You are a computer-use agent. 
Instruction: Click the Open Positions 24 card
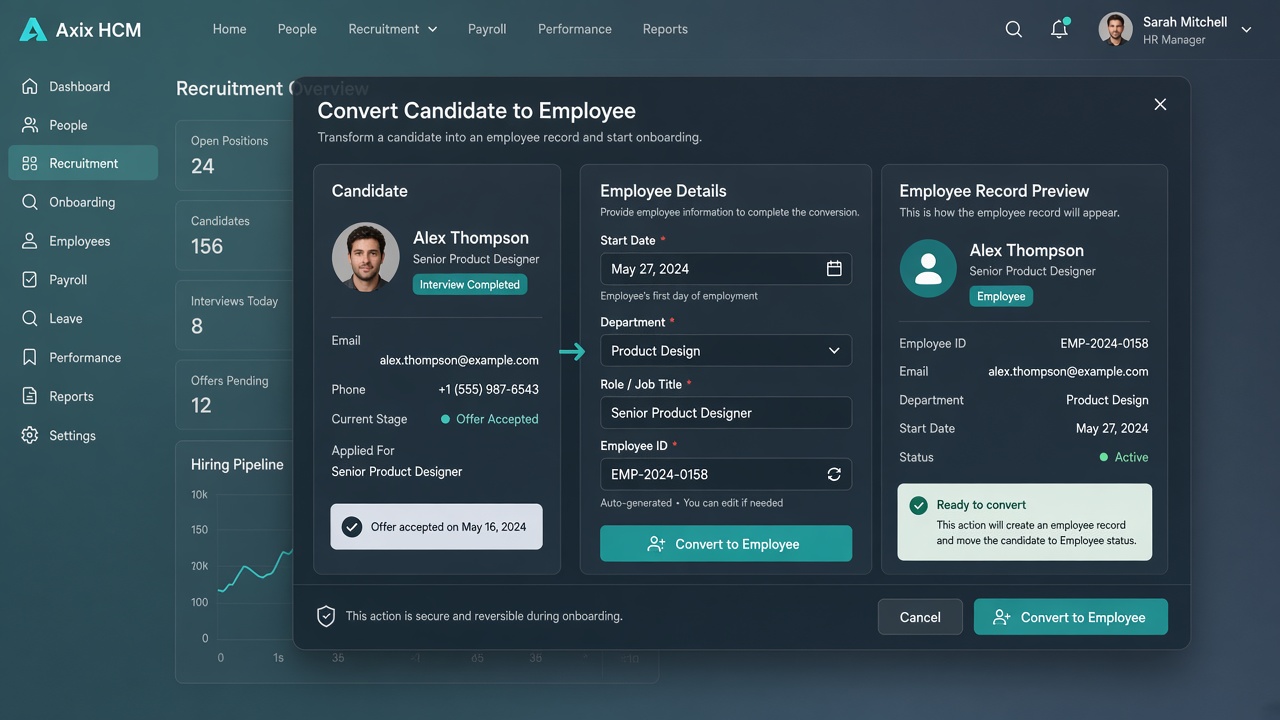pyautogui.click(x=235, y=155)
